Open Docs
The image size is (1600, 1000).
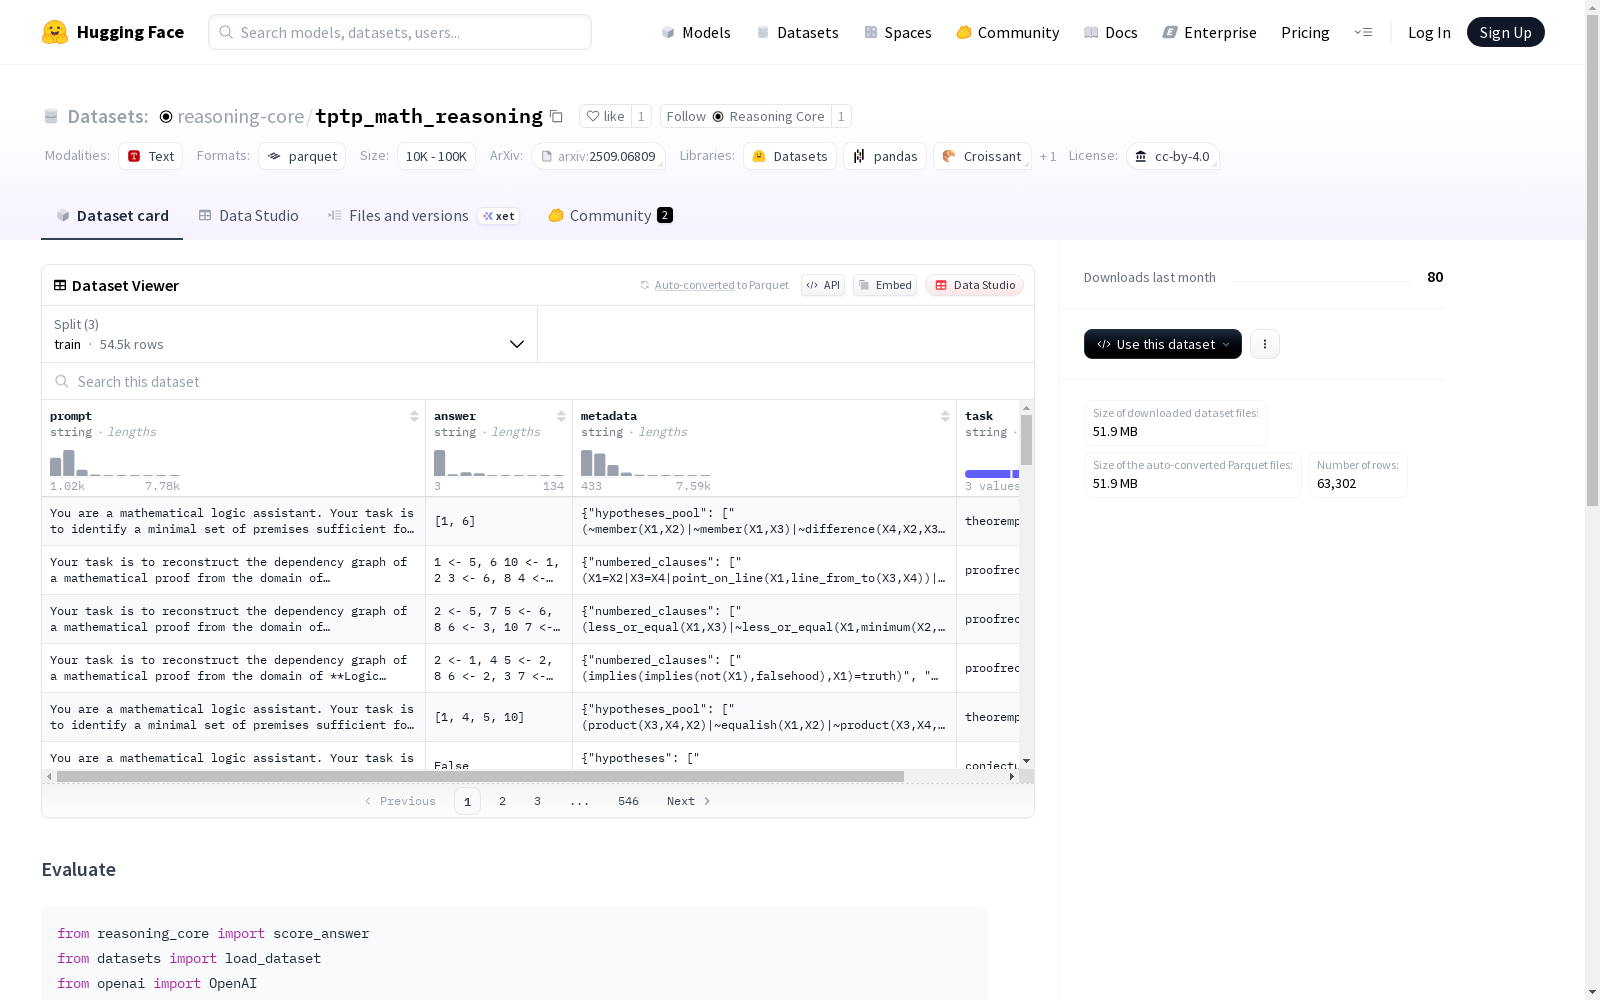pos(1111,32)
